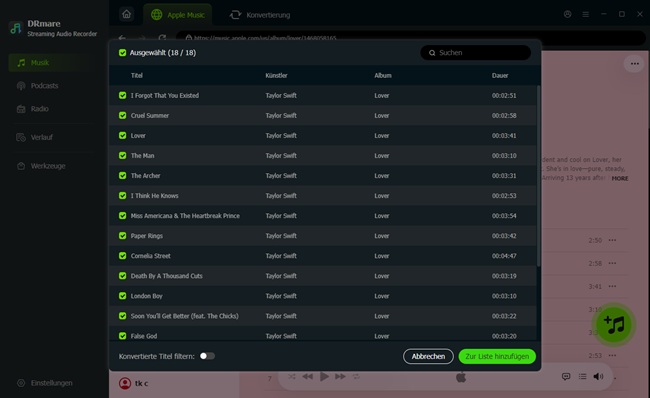Uncheck the London Boy track
The width and height of the screenshot is (650, 398).
(122, 296)
